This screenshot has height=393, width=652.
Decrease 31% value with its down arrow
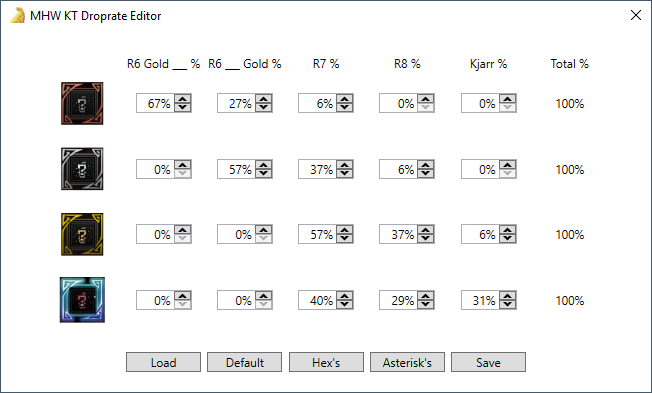508,304
